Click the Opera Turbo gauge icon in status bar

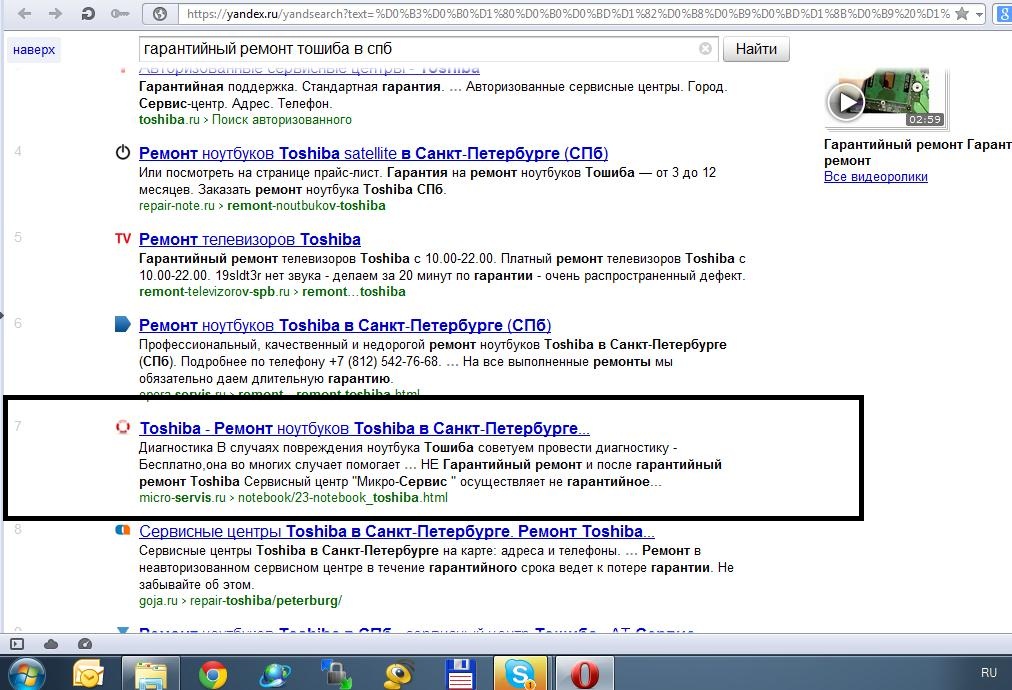coord(85,644)
